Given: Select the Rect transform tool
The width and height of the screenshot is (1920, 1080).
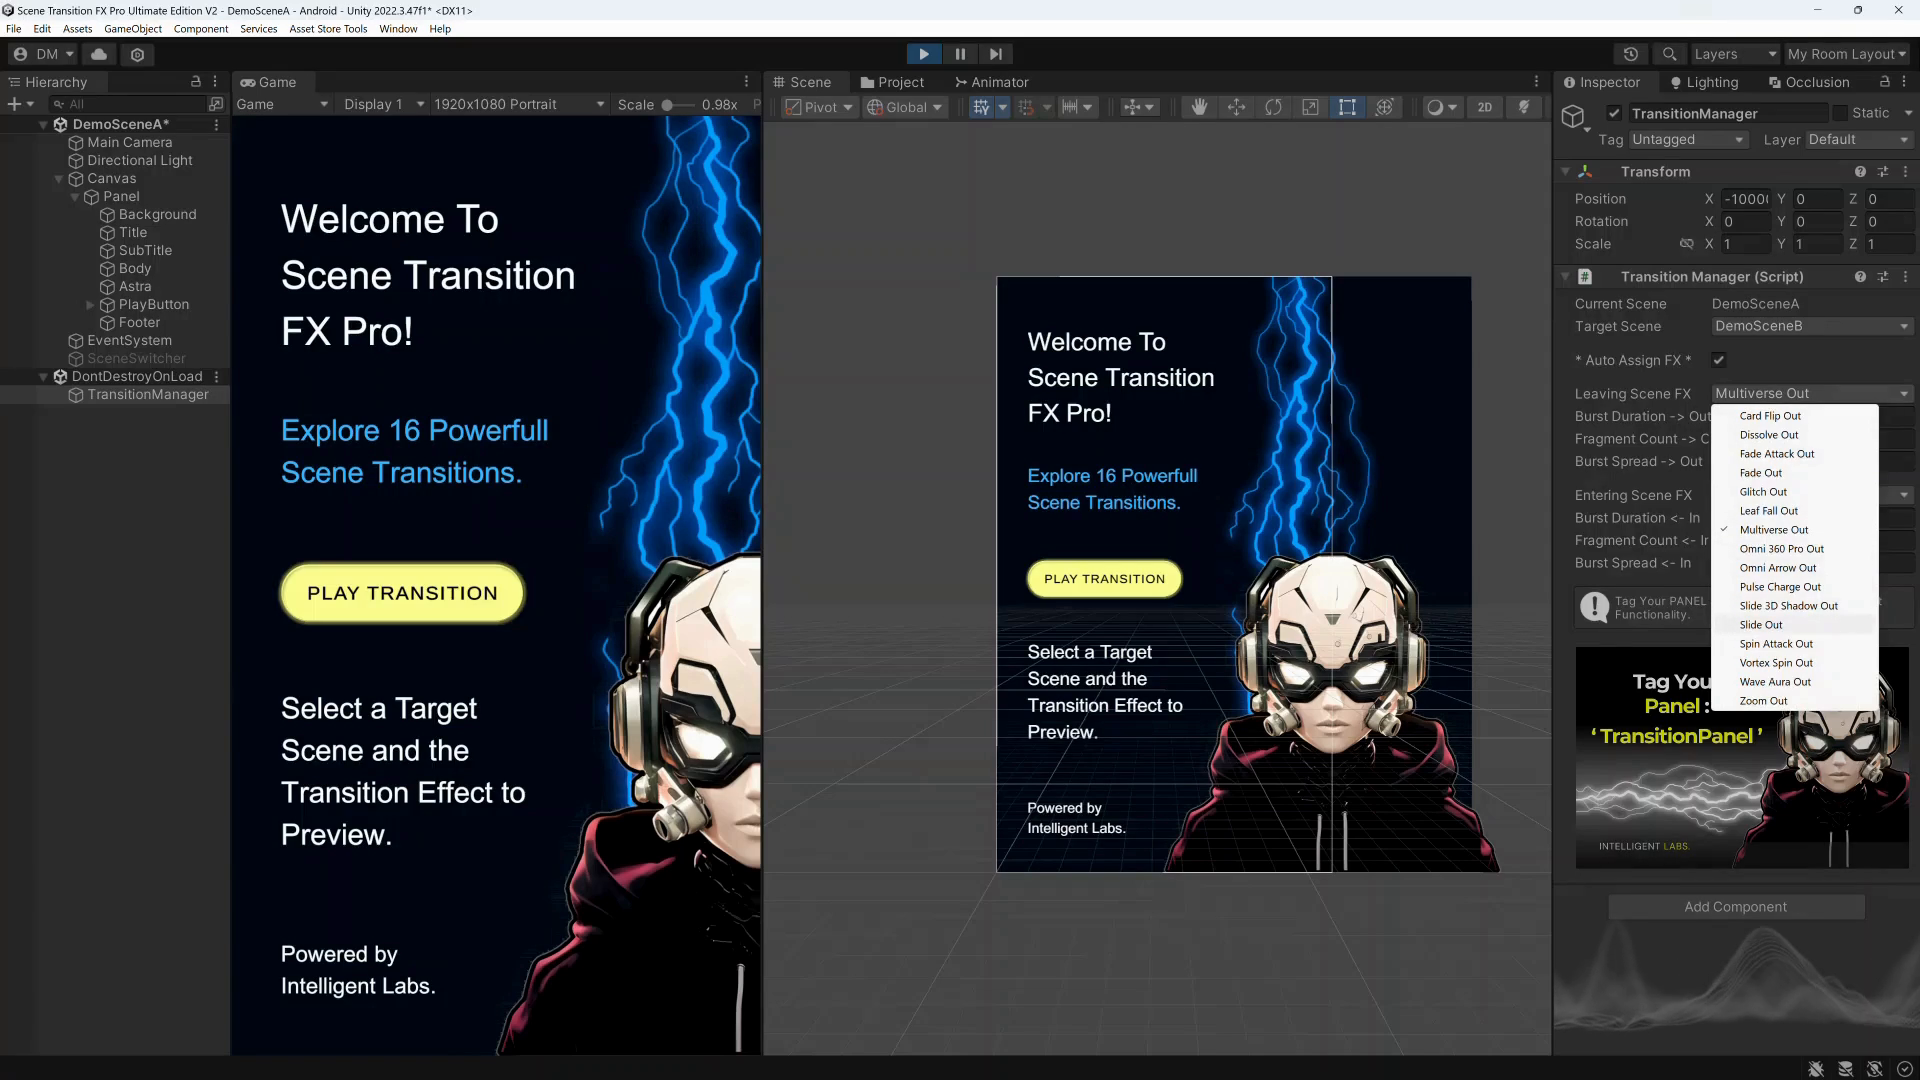Looking at the screenshot, I should coord(1347,107).
